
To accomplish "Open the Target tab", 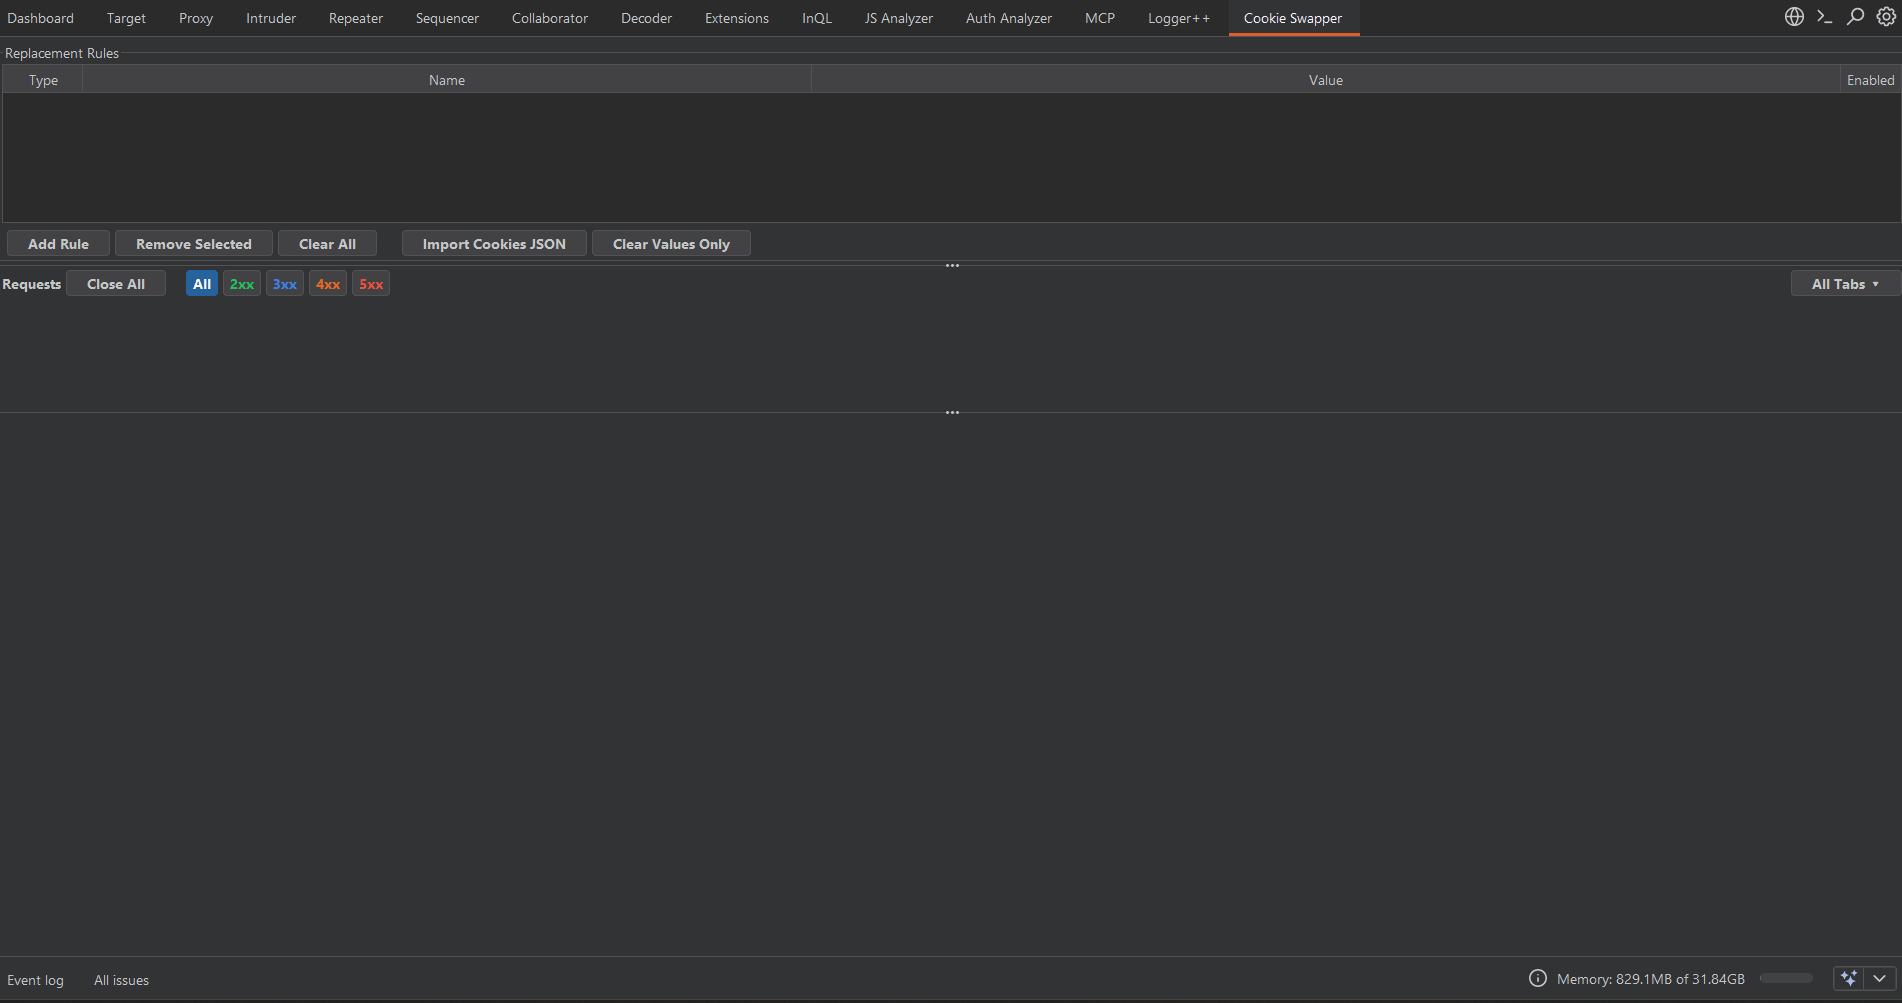I will pos(126,18).
